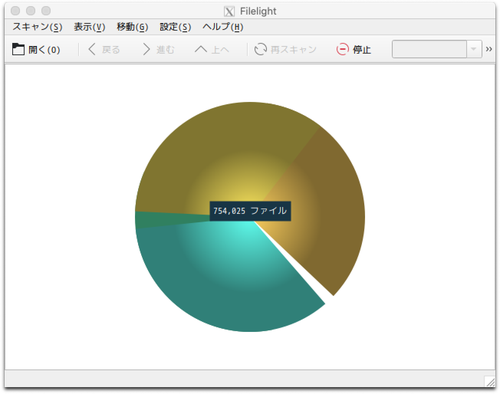Open the ヘルプ(H) menu
The image size is (500, 394).
pyautogui.click(x=223, y=27)
